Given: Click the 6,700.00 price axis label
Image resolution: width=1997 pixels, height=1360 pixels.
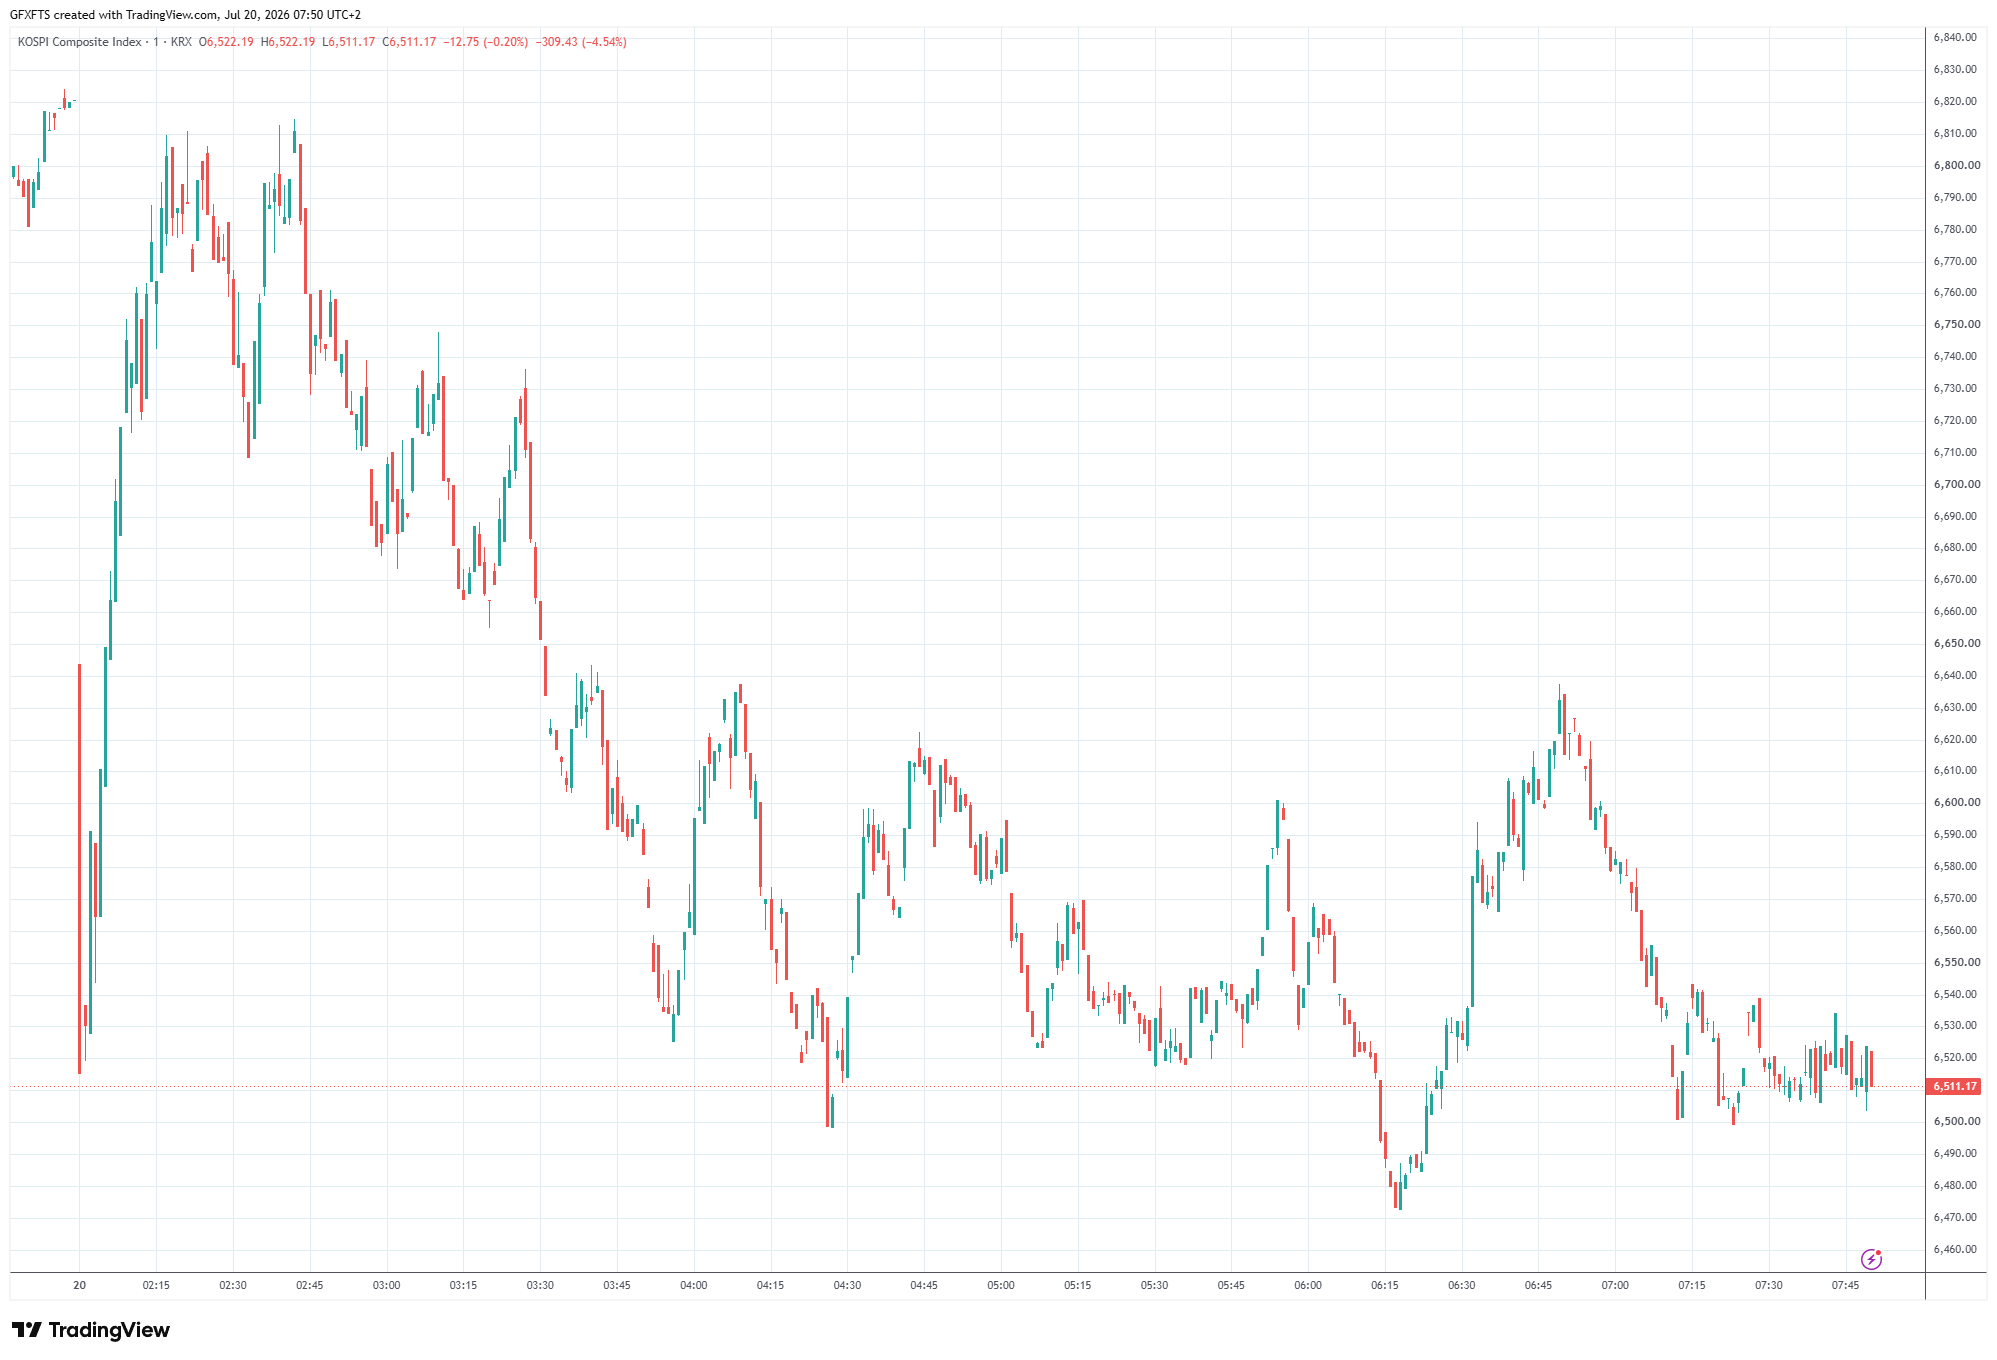Looking at the screenshot, I should 1956,485.
